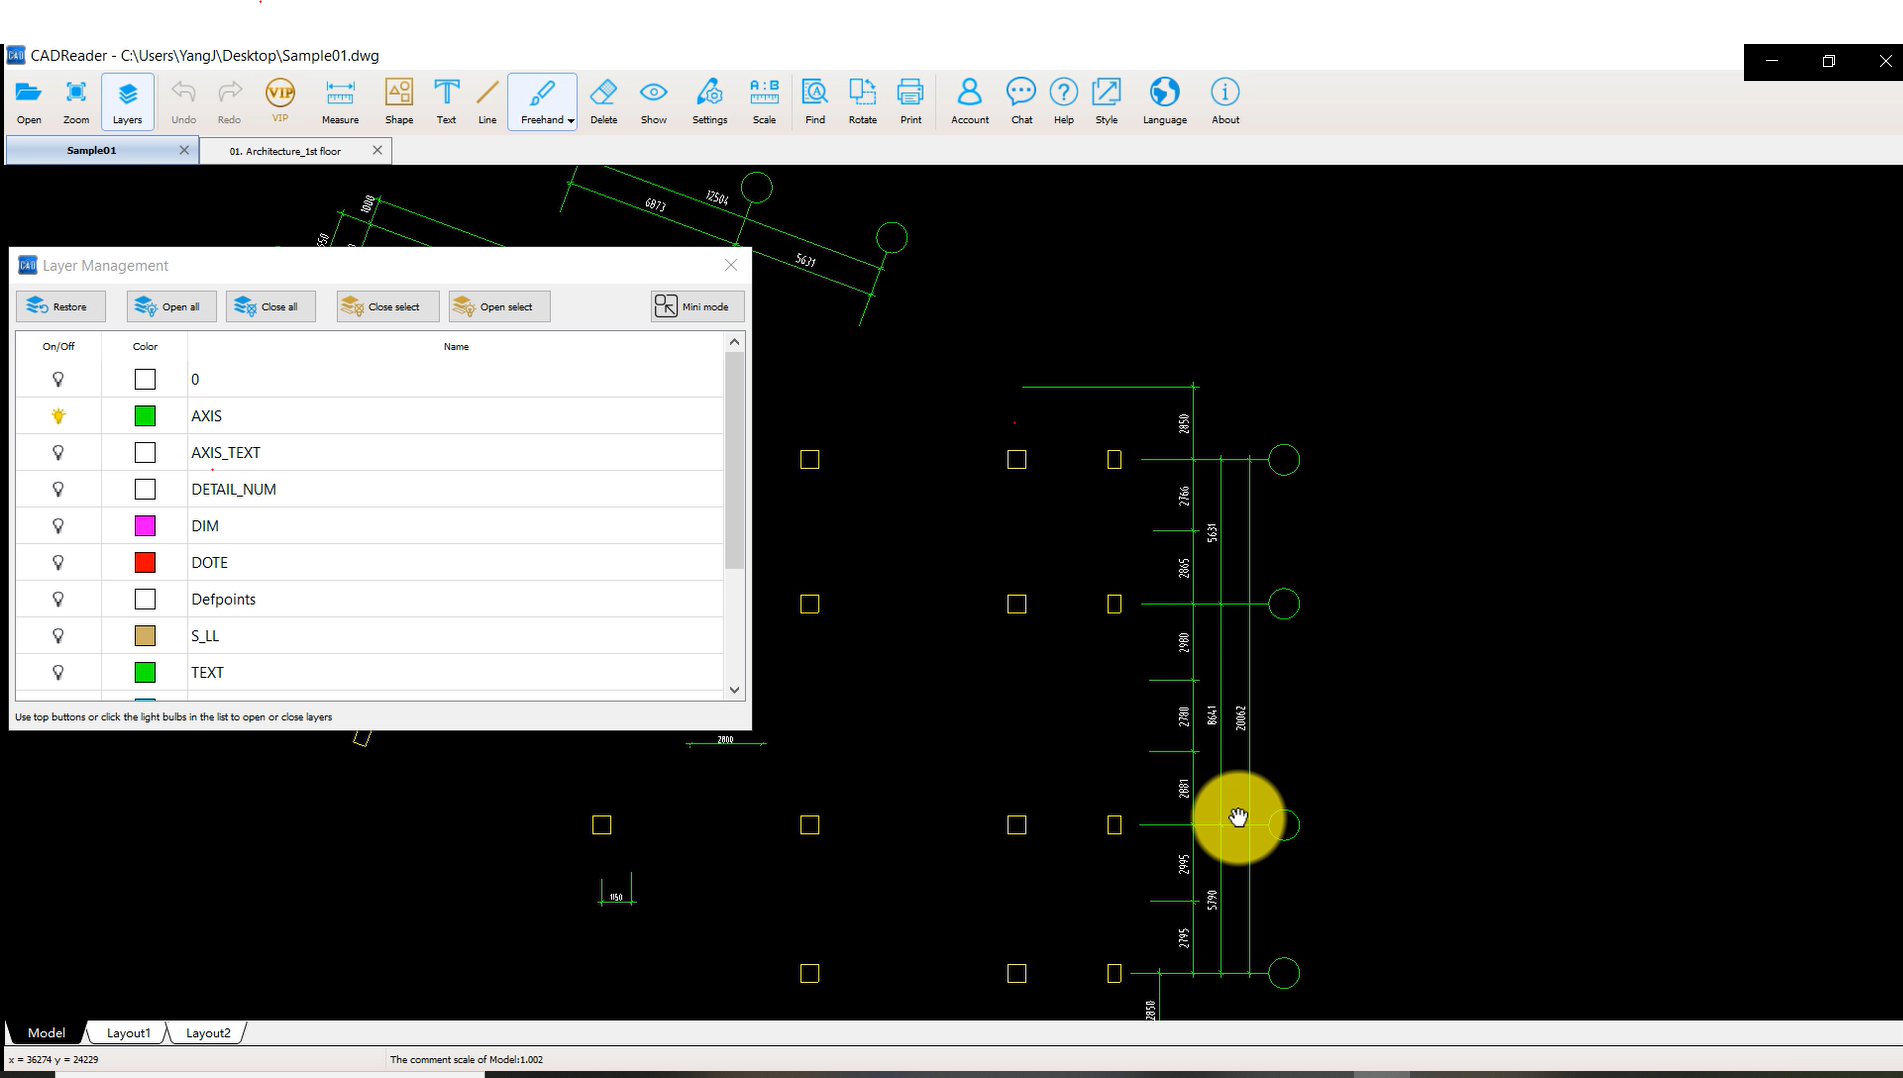Open the Account menu

tap(969, 101)
